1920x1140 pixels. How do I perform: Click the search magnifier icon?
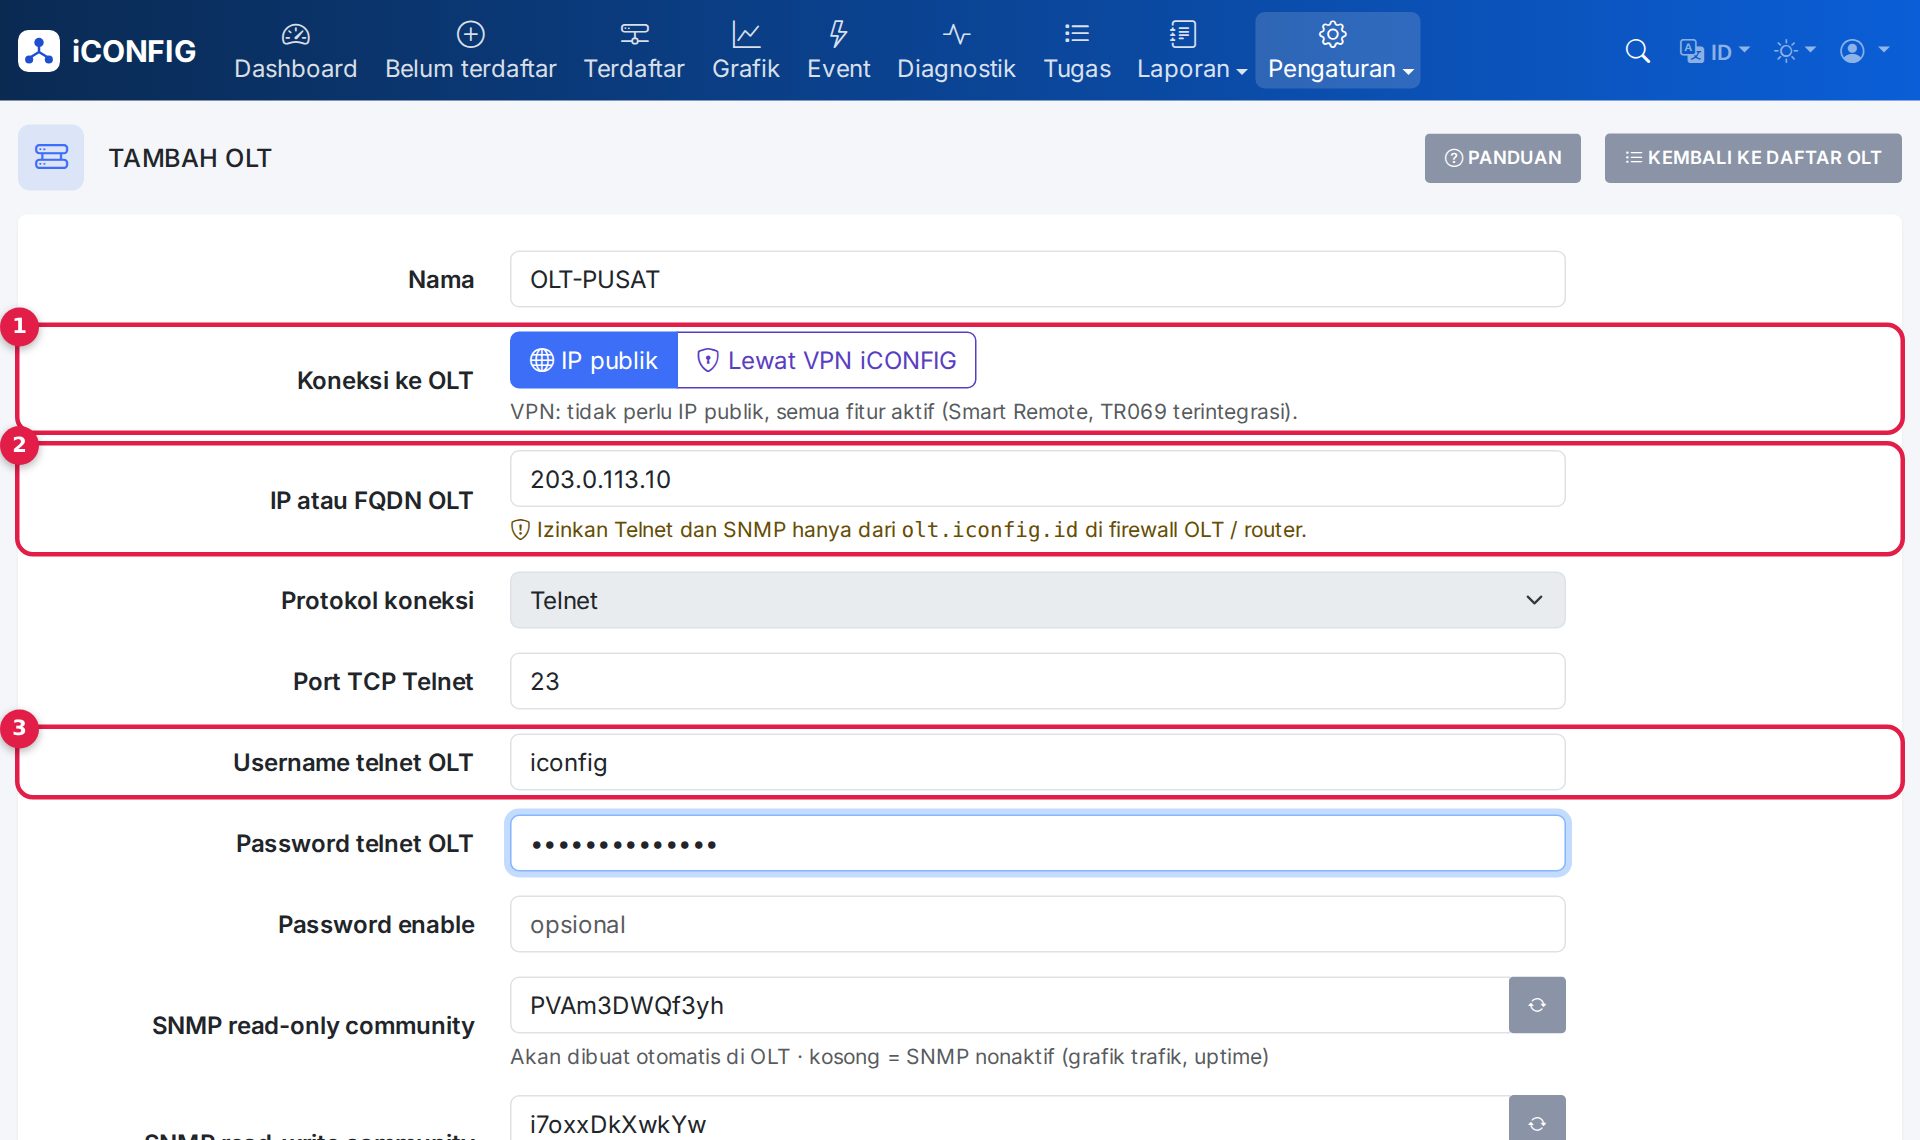[x=1637, y=51]
